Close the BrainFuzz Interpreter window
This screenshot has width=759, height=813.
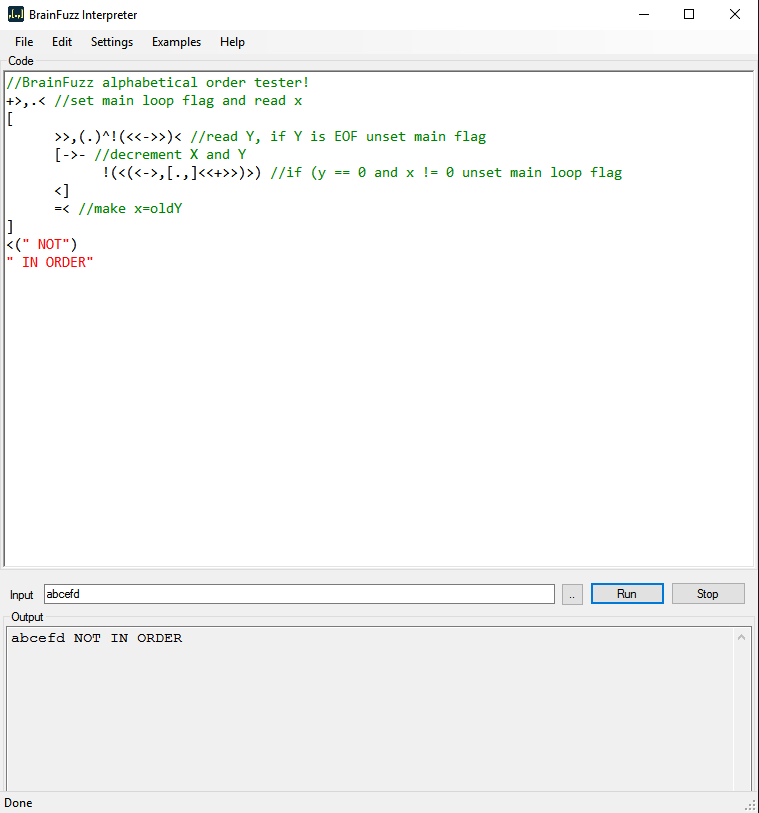tap(735, 15)
